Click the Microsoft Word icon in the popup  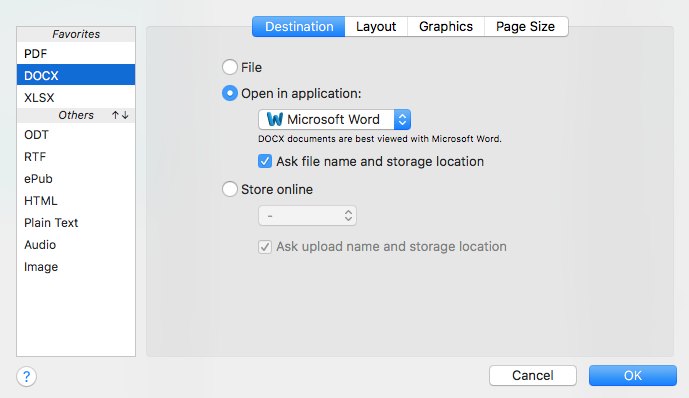pos(275,119)
